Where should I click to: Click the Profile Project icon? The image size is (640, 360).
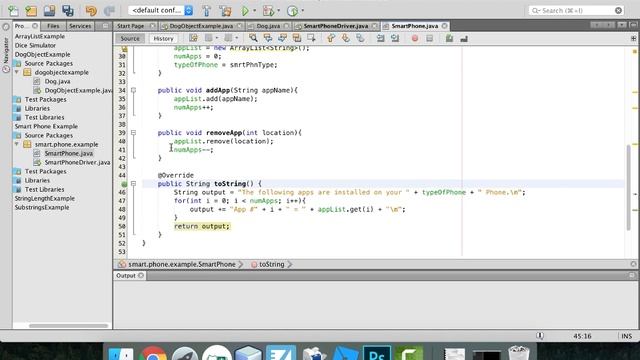[x=292, y=11]
